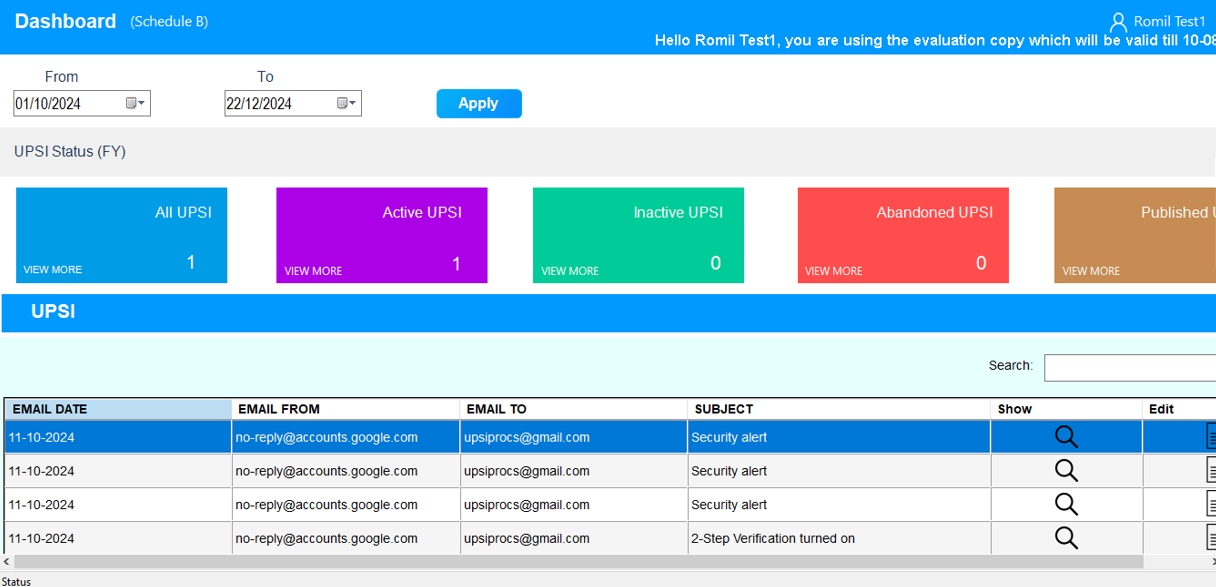This screenshot has width=1216, height=587.
Task: Click left arrow of horizontal scrollbar
Action: coord(8,563)
